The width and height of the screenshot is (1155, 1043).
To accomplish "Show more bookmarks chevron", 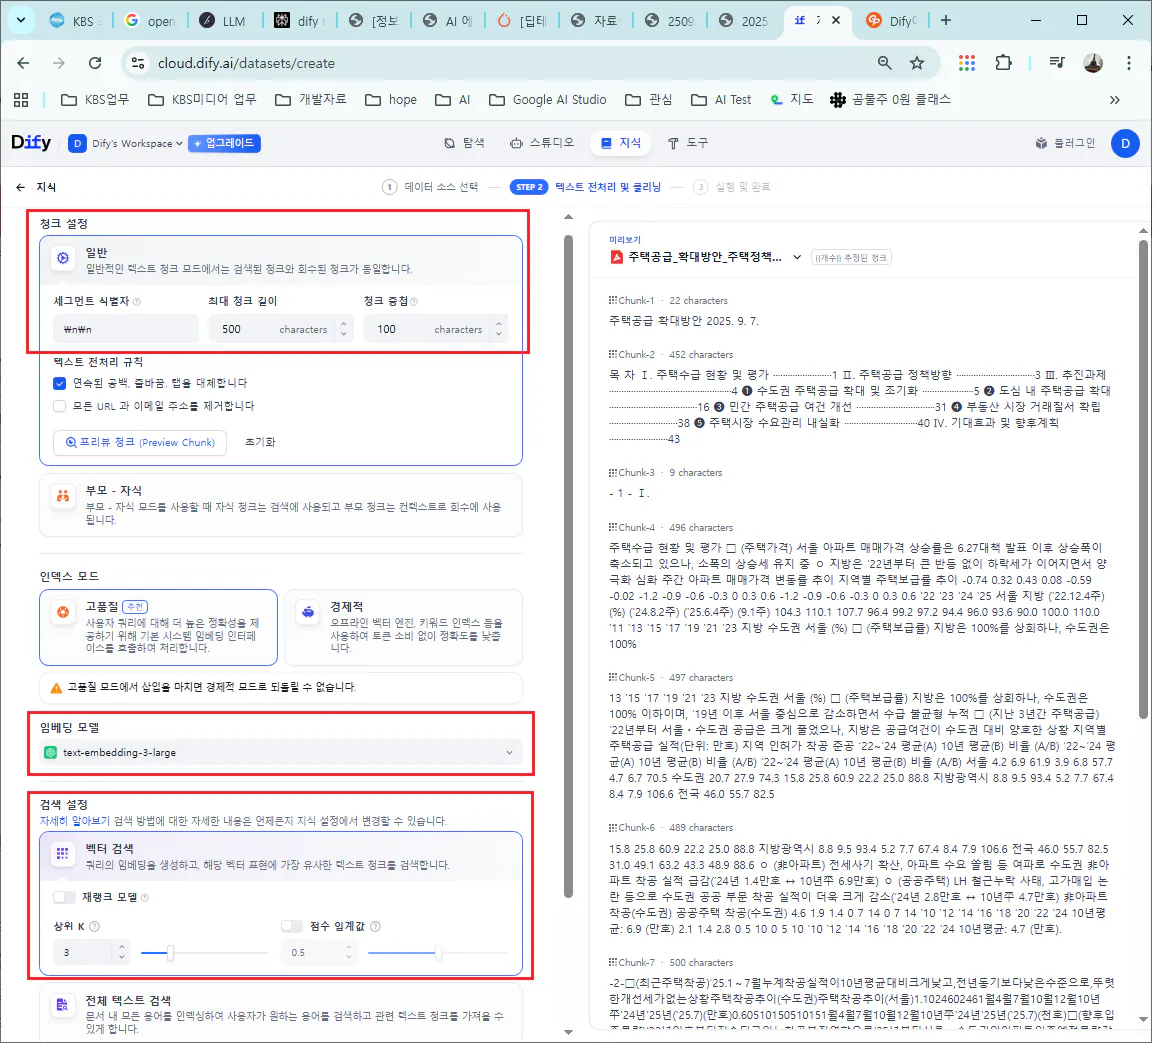I will 1114,100.
